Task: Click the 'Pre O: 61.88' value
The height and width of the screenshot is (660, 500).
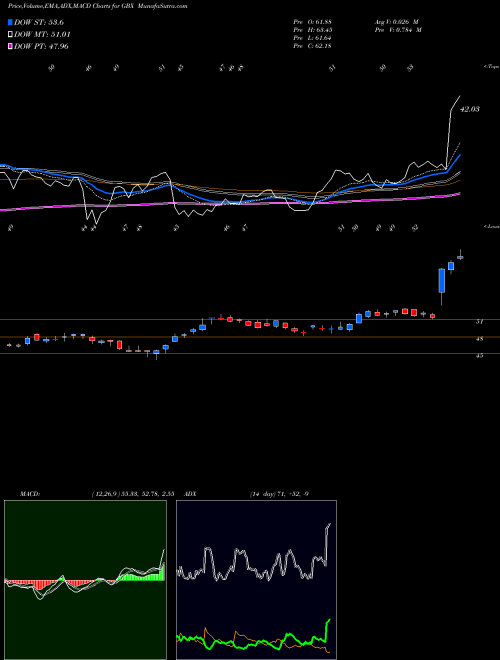Action: (x=312, y=22)
